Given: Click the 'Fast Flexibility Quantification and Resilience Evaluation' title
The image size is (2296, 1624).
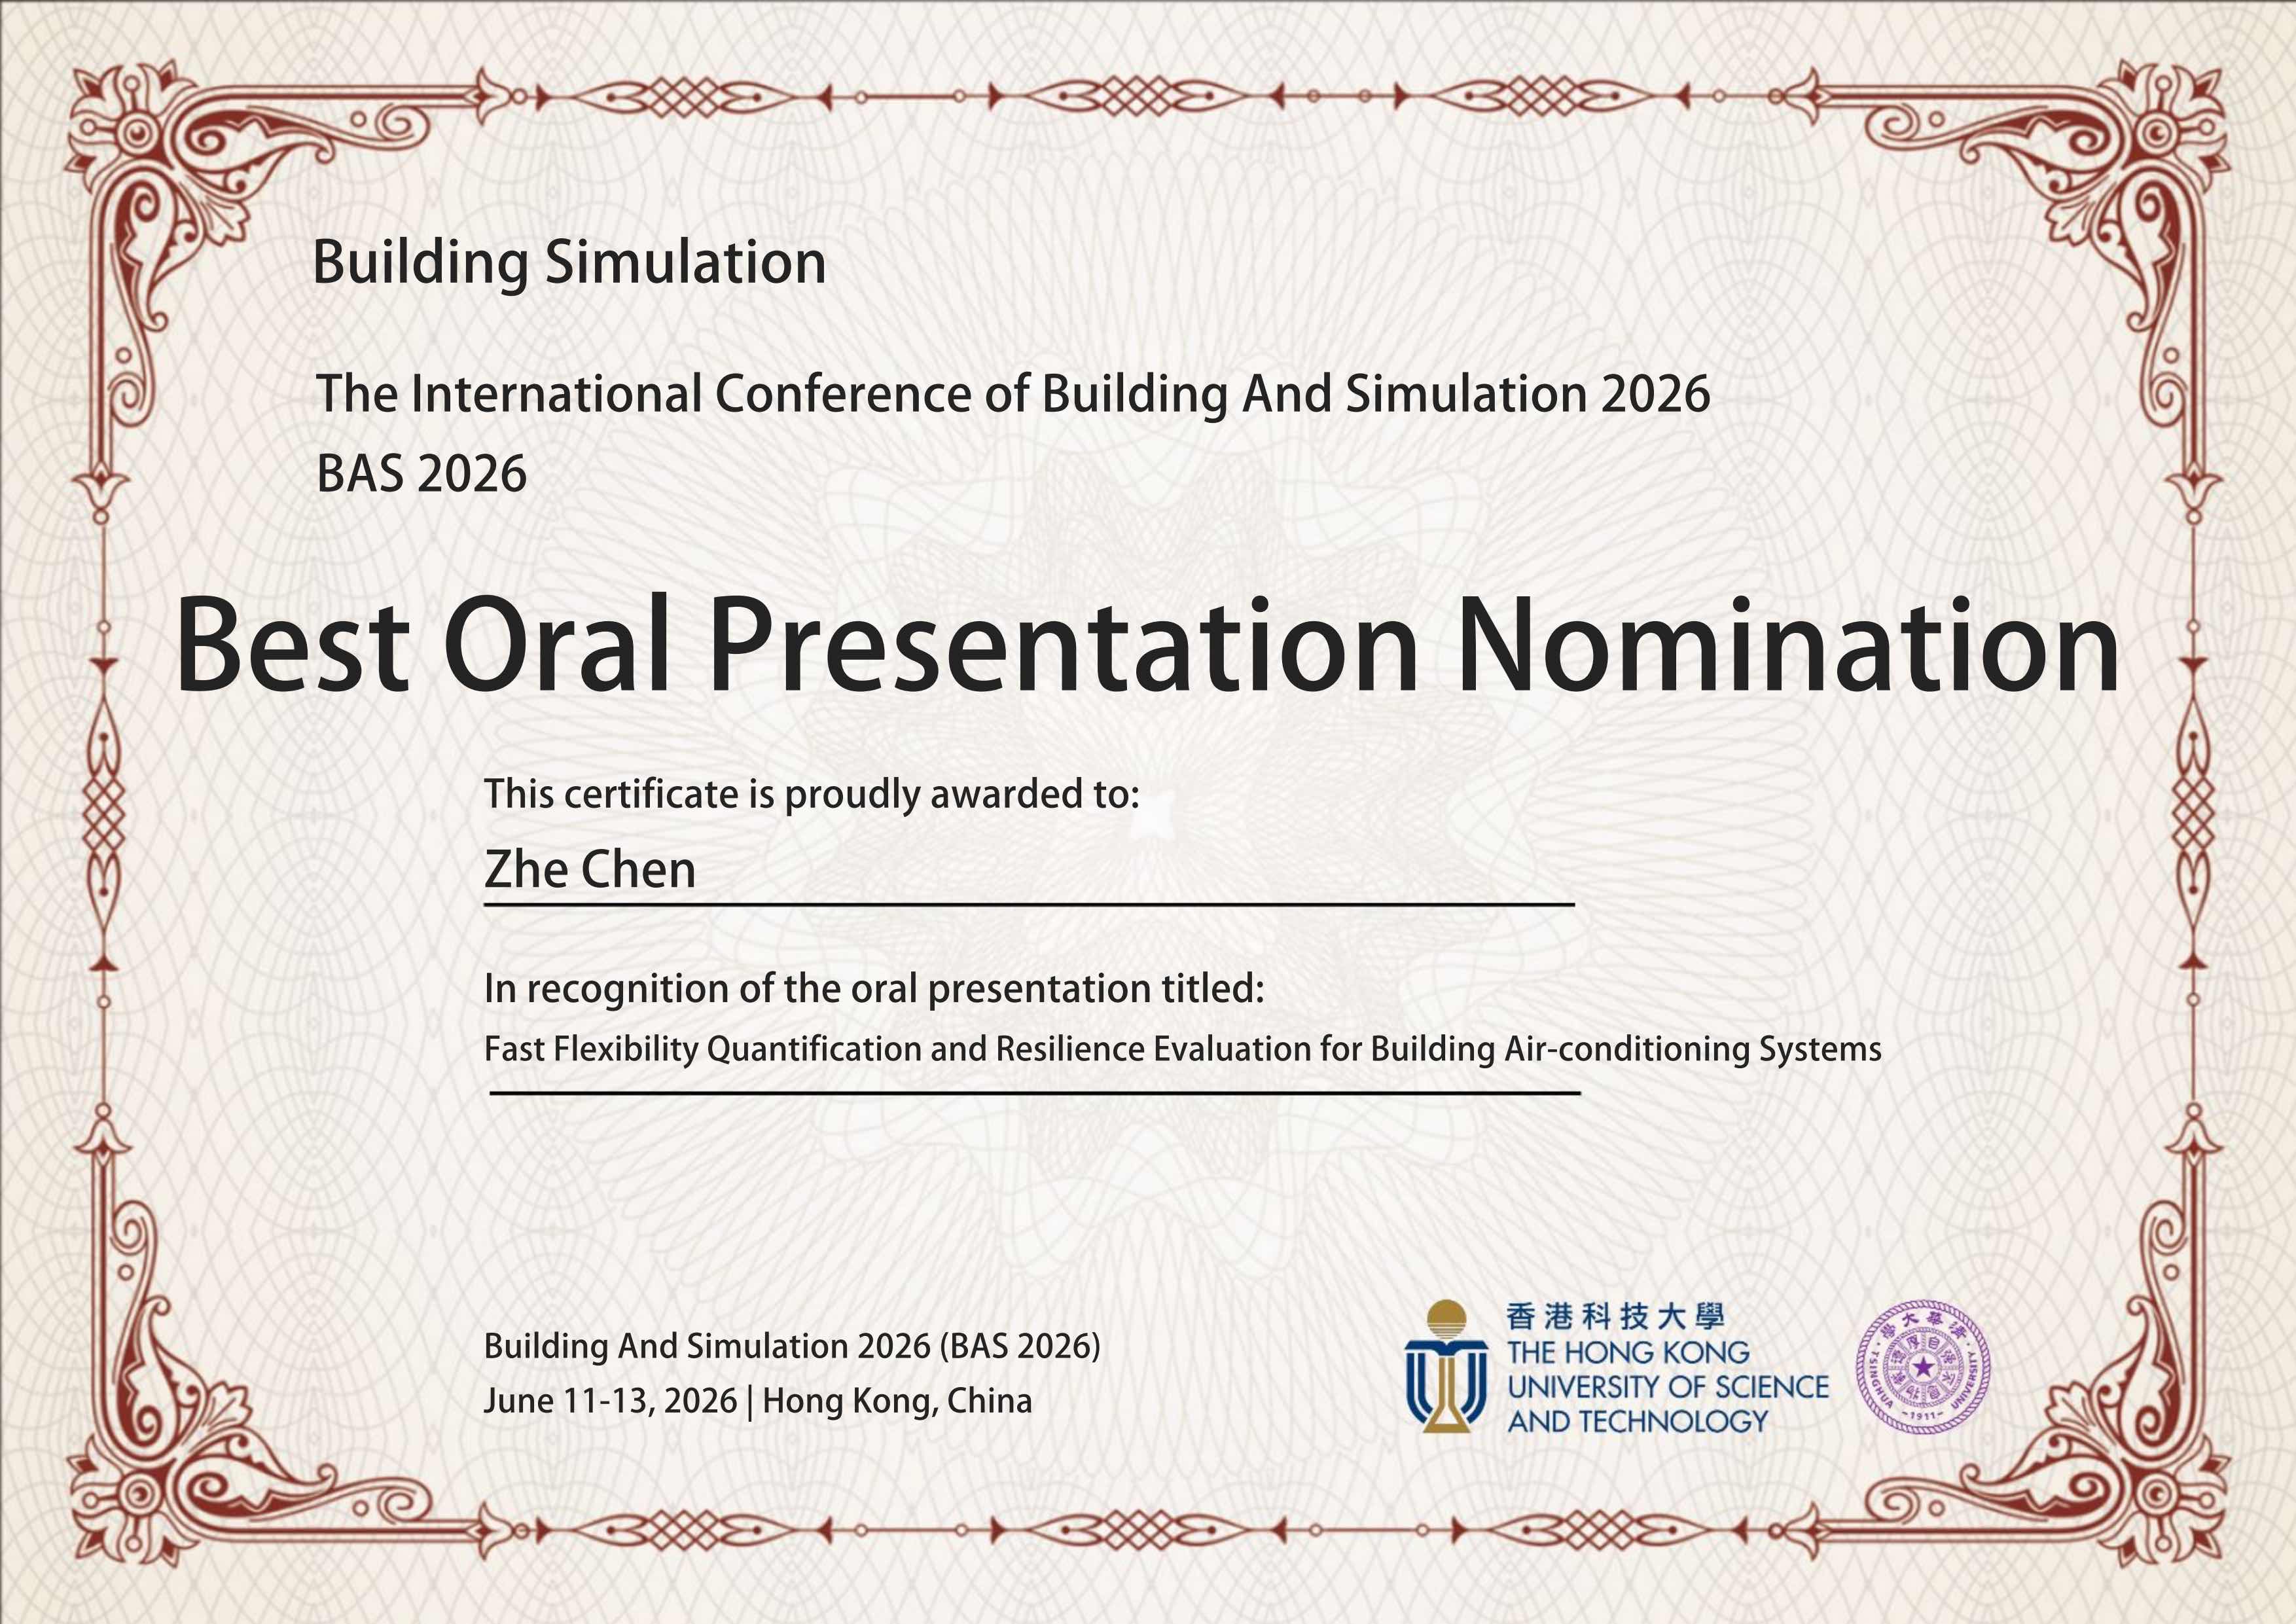Looking at the screenshot, I should [x=1182, y=1049].
